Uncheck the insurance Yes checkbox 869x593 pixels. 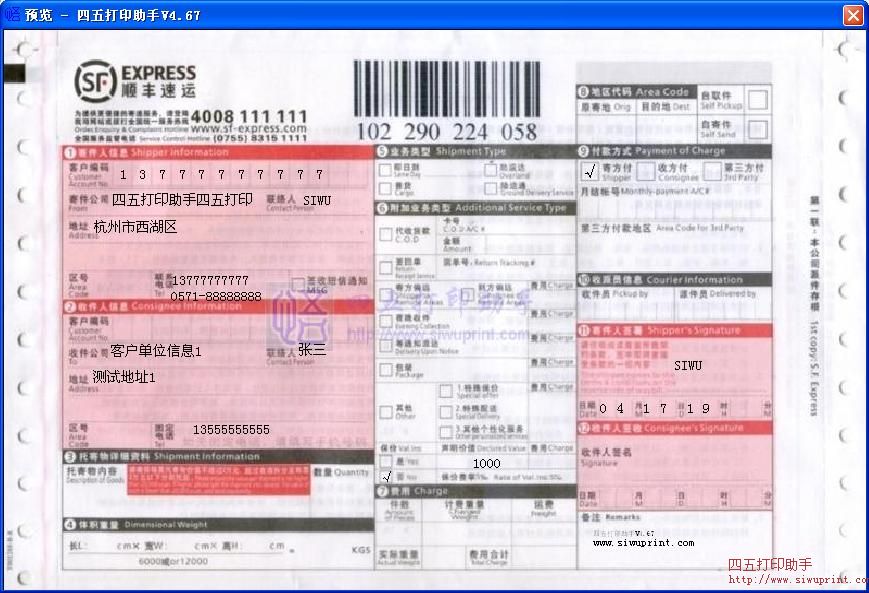point(385,477)
